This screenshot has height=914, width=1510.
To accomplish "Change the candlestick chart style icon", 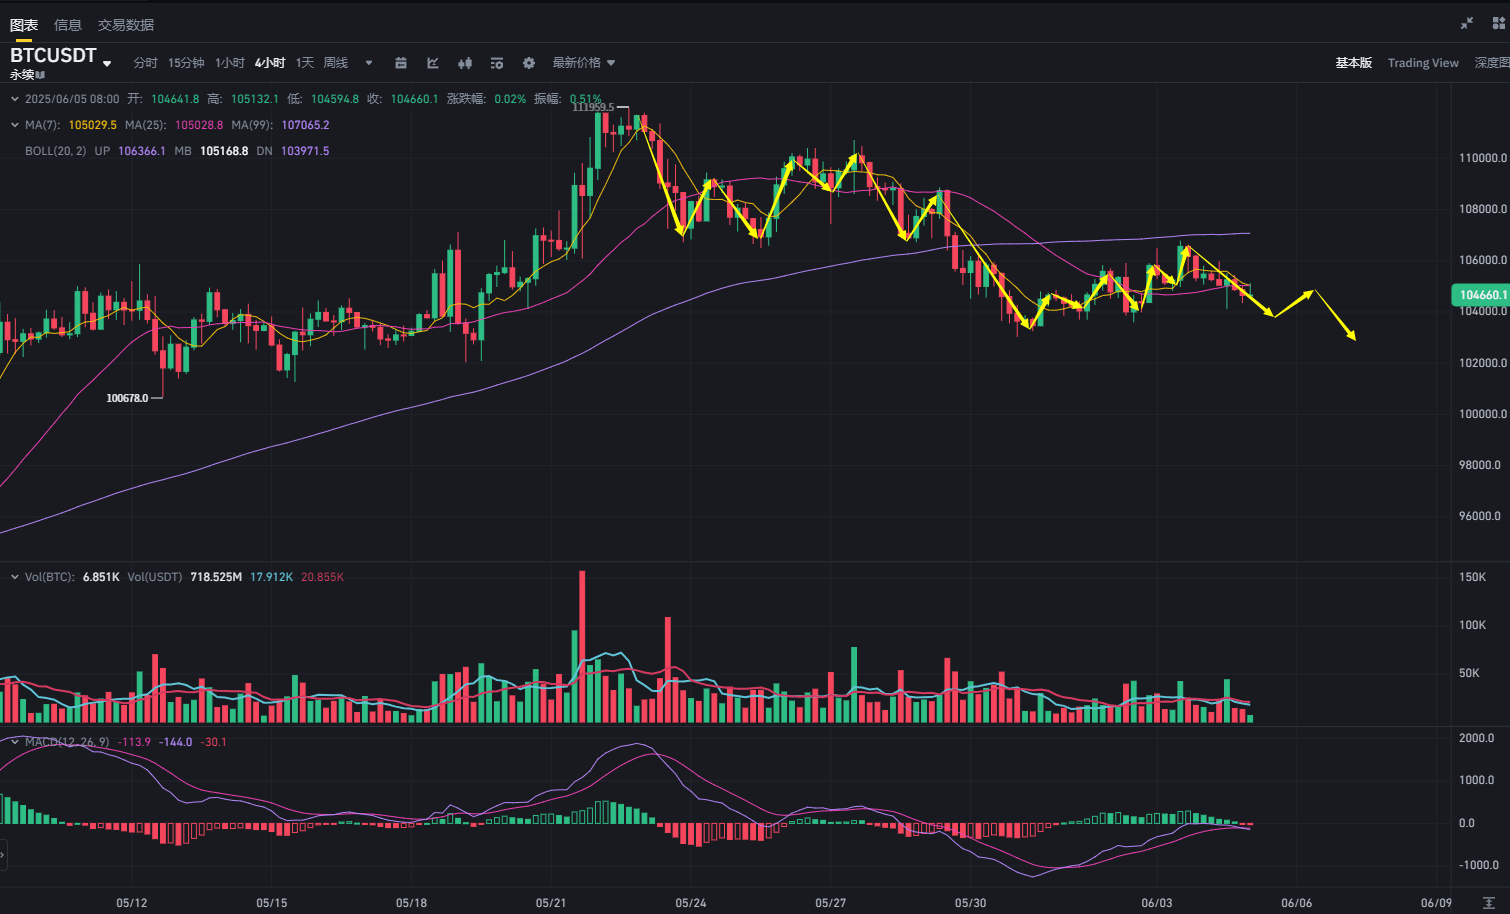I will [465, 63].
